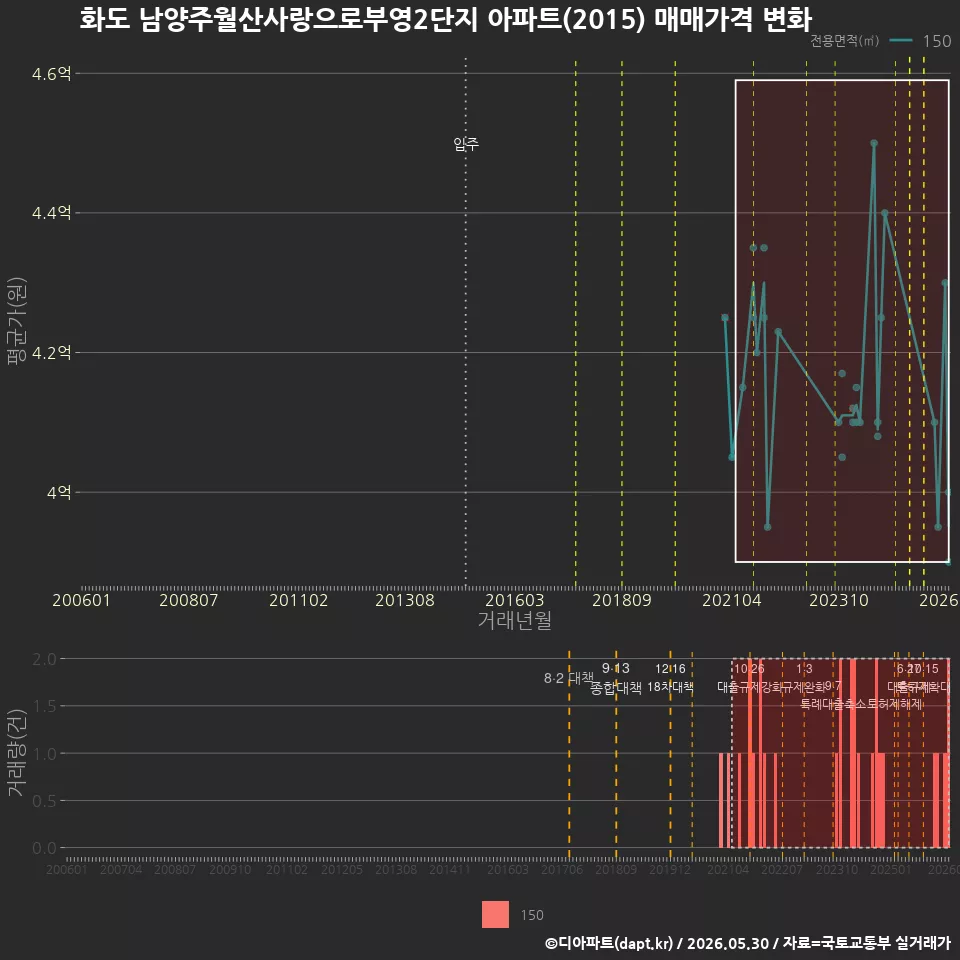Viewport: 960px width, 960px height.
Task: Click '201912' on the volume chart x-axis
Action: coord(670,869)
